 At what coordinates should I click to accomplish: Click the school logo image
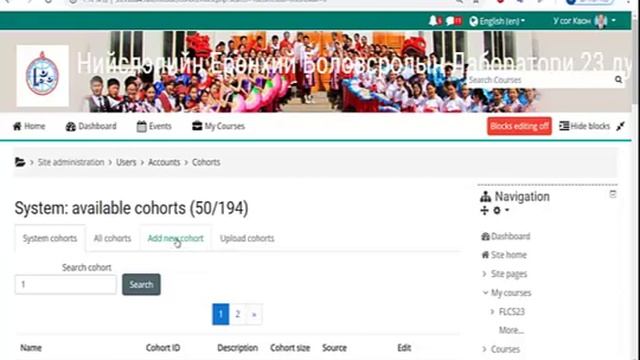coord(42,76)
